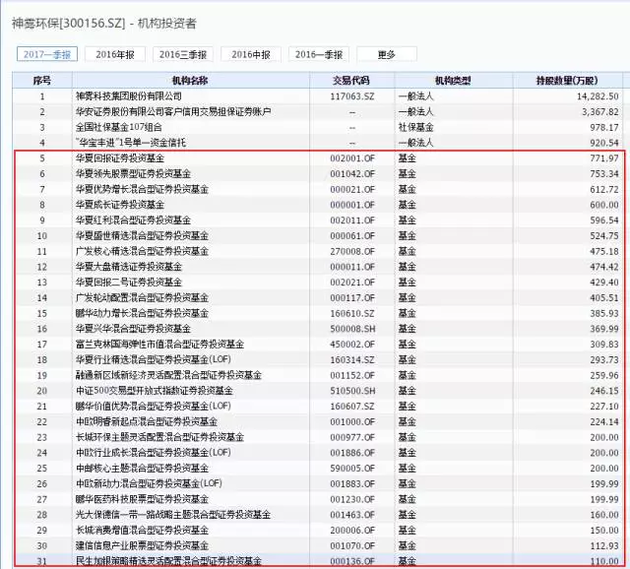Click 长城环保主题灵活配置混合型证券投资基金 row
630x569 pixels.
317,438
